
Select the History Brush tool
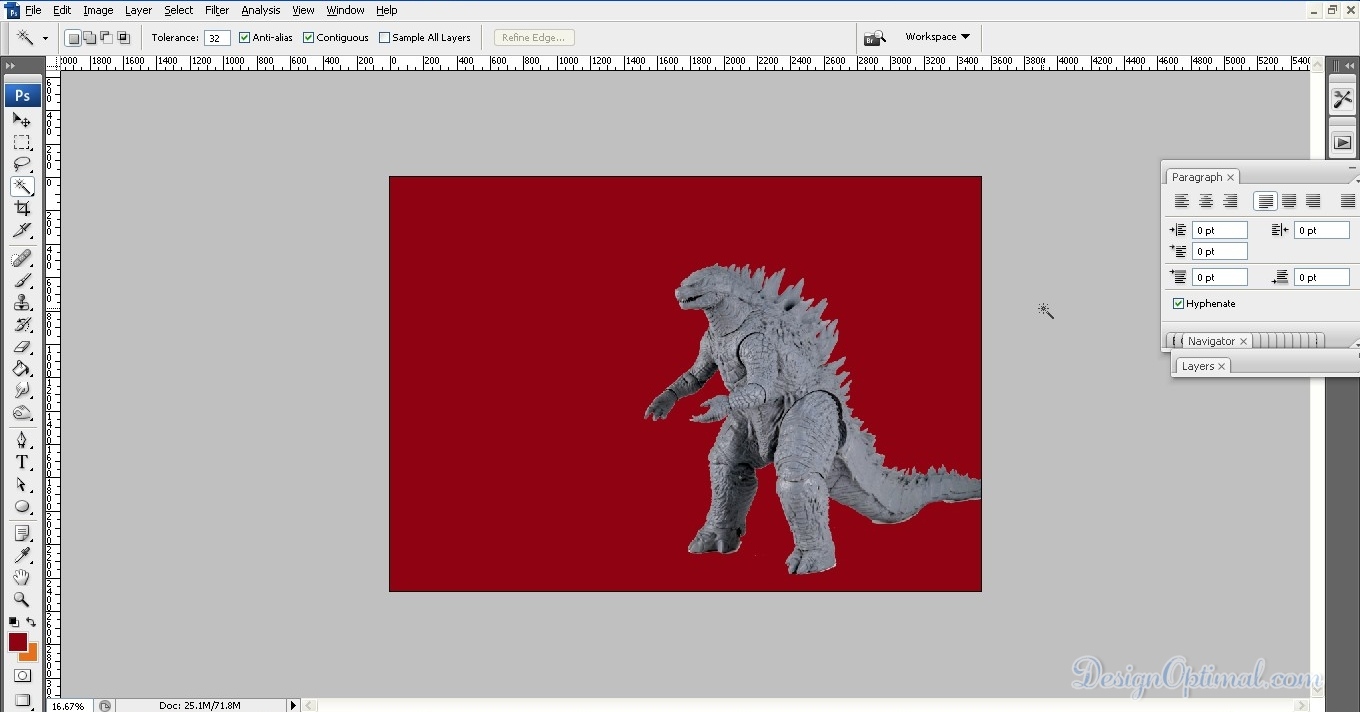pos(22,325)
